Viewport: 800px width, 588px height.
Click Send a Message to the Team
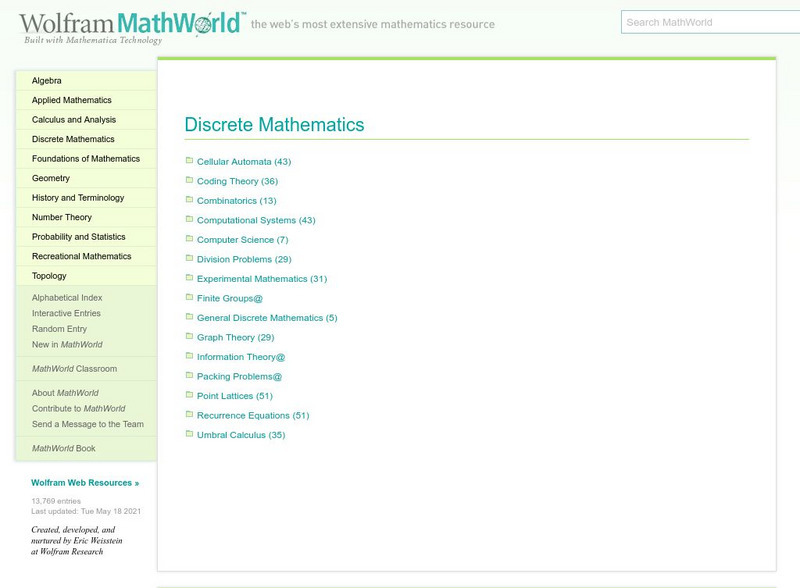[x=88, y=424]
